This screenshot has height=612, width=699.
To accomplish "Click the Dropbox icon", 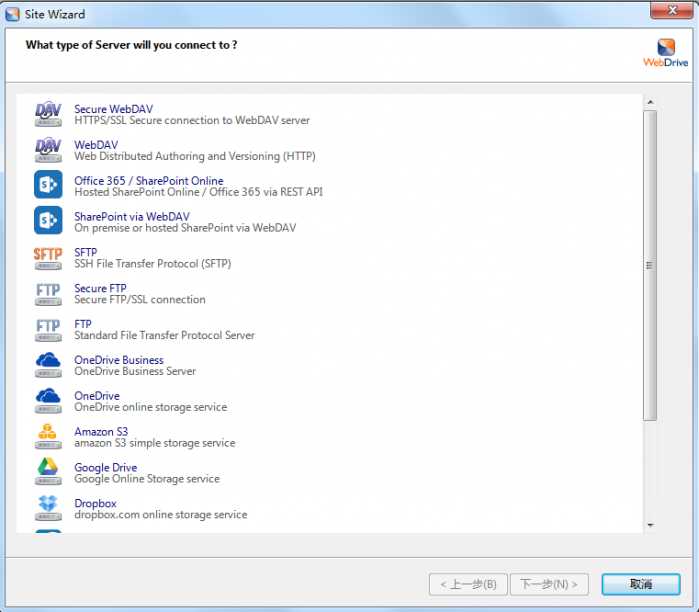I will [48, 508].
